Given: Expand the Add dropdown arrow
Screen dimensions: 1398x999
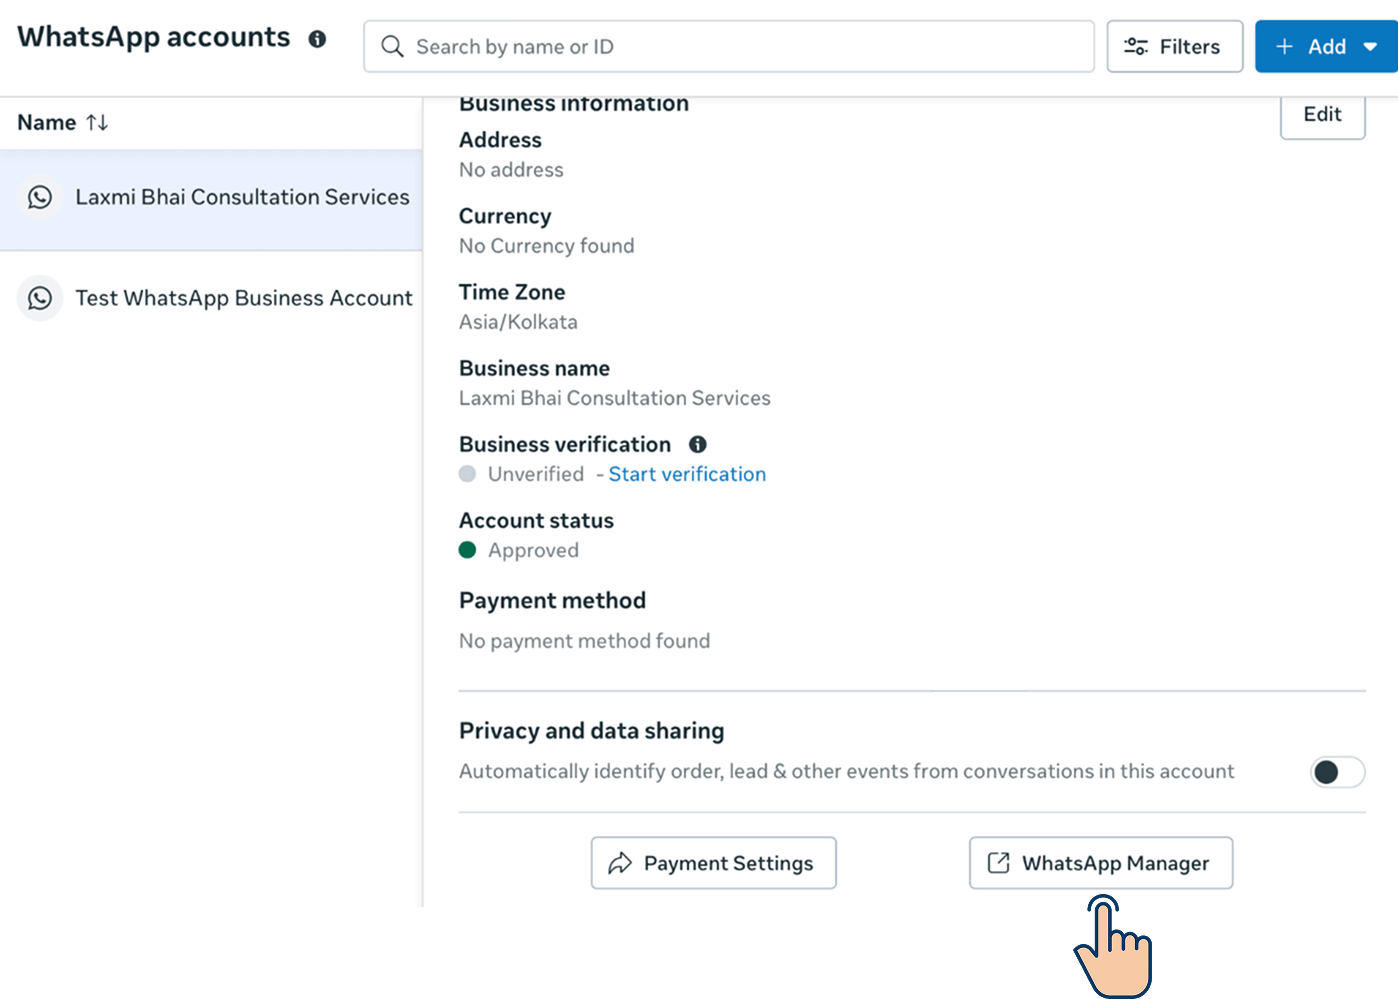Looking at the screenshot, I should (x=1370, y=47).
